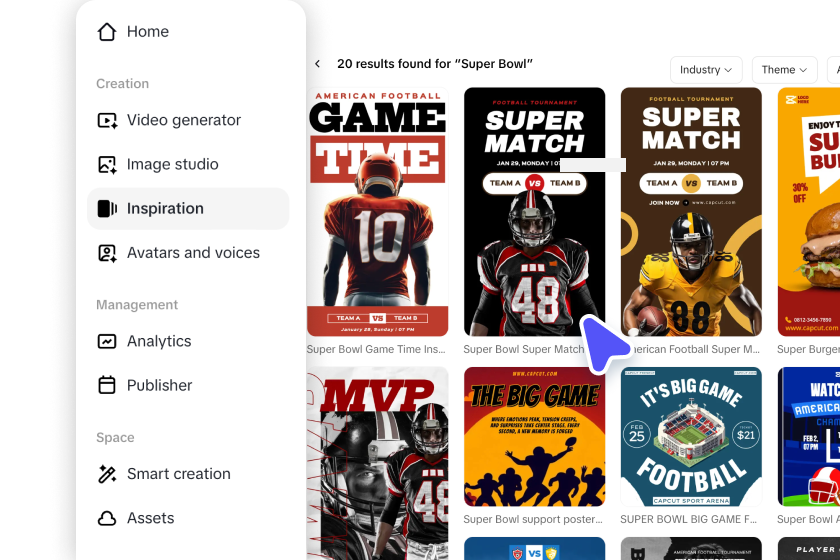Go back using the left chevron arrow
Screen dimensions: 840x560
click(318, 64)
